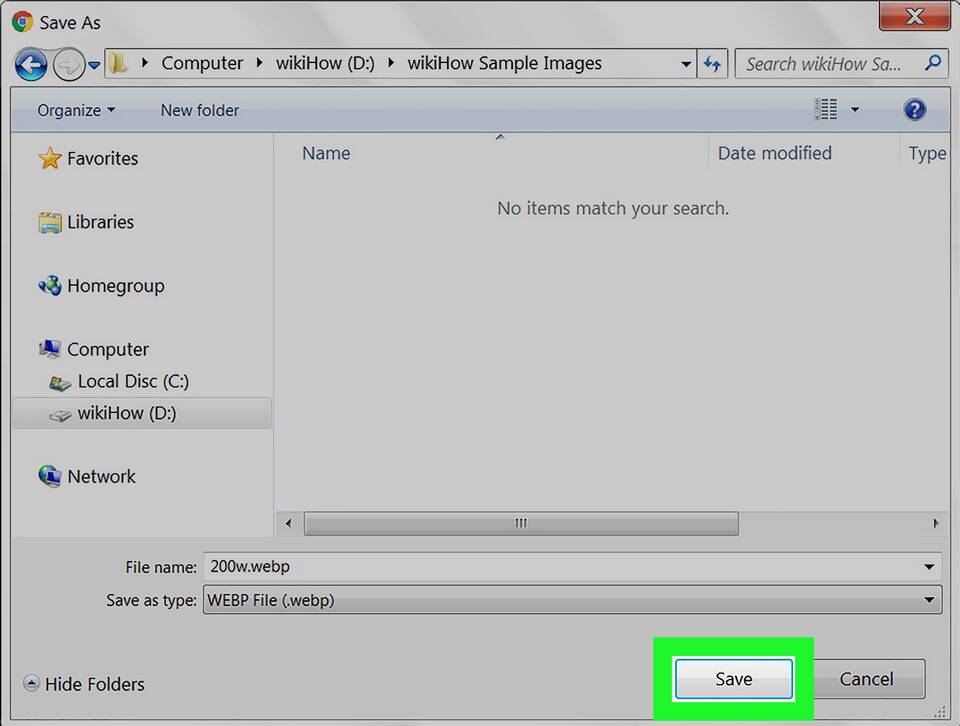Image resolution: width=960 pixels, height=726 pixels.
Task: Select Homegroup in the navigation pane
Action: [116, 286]
